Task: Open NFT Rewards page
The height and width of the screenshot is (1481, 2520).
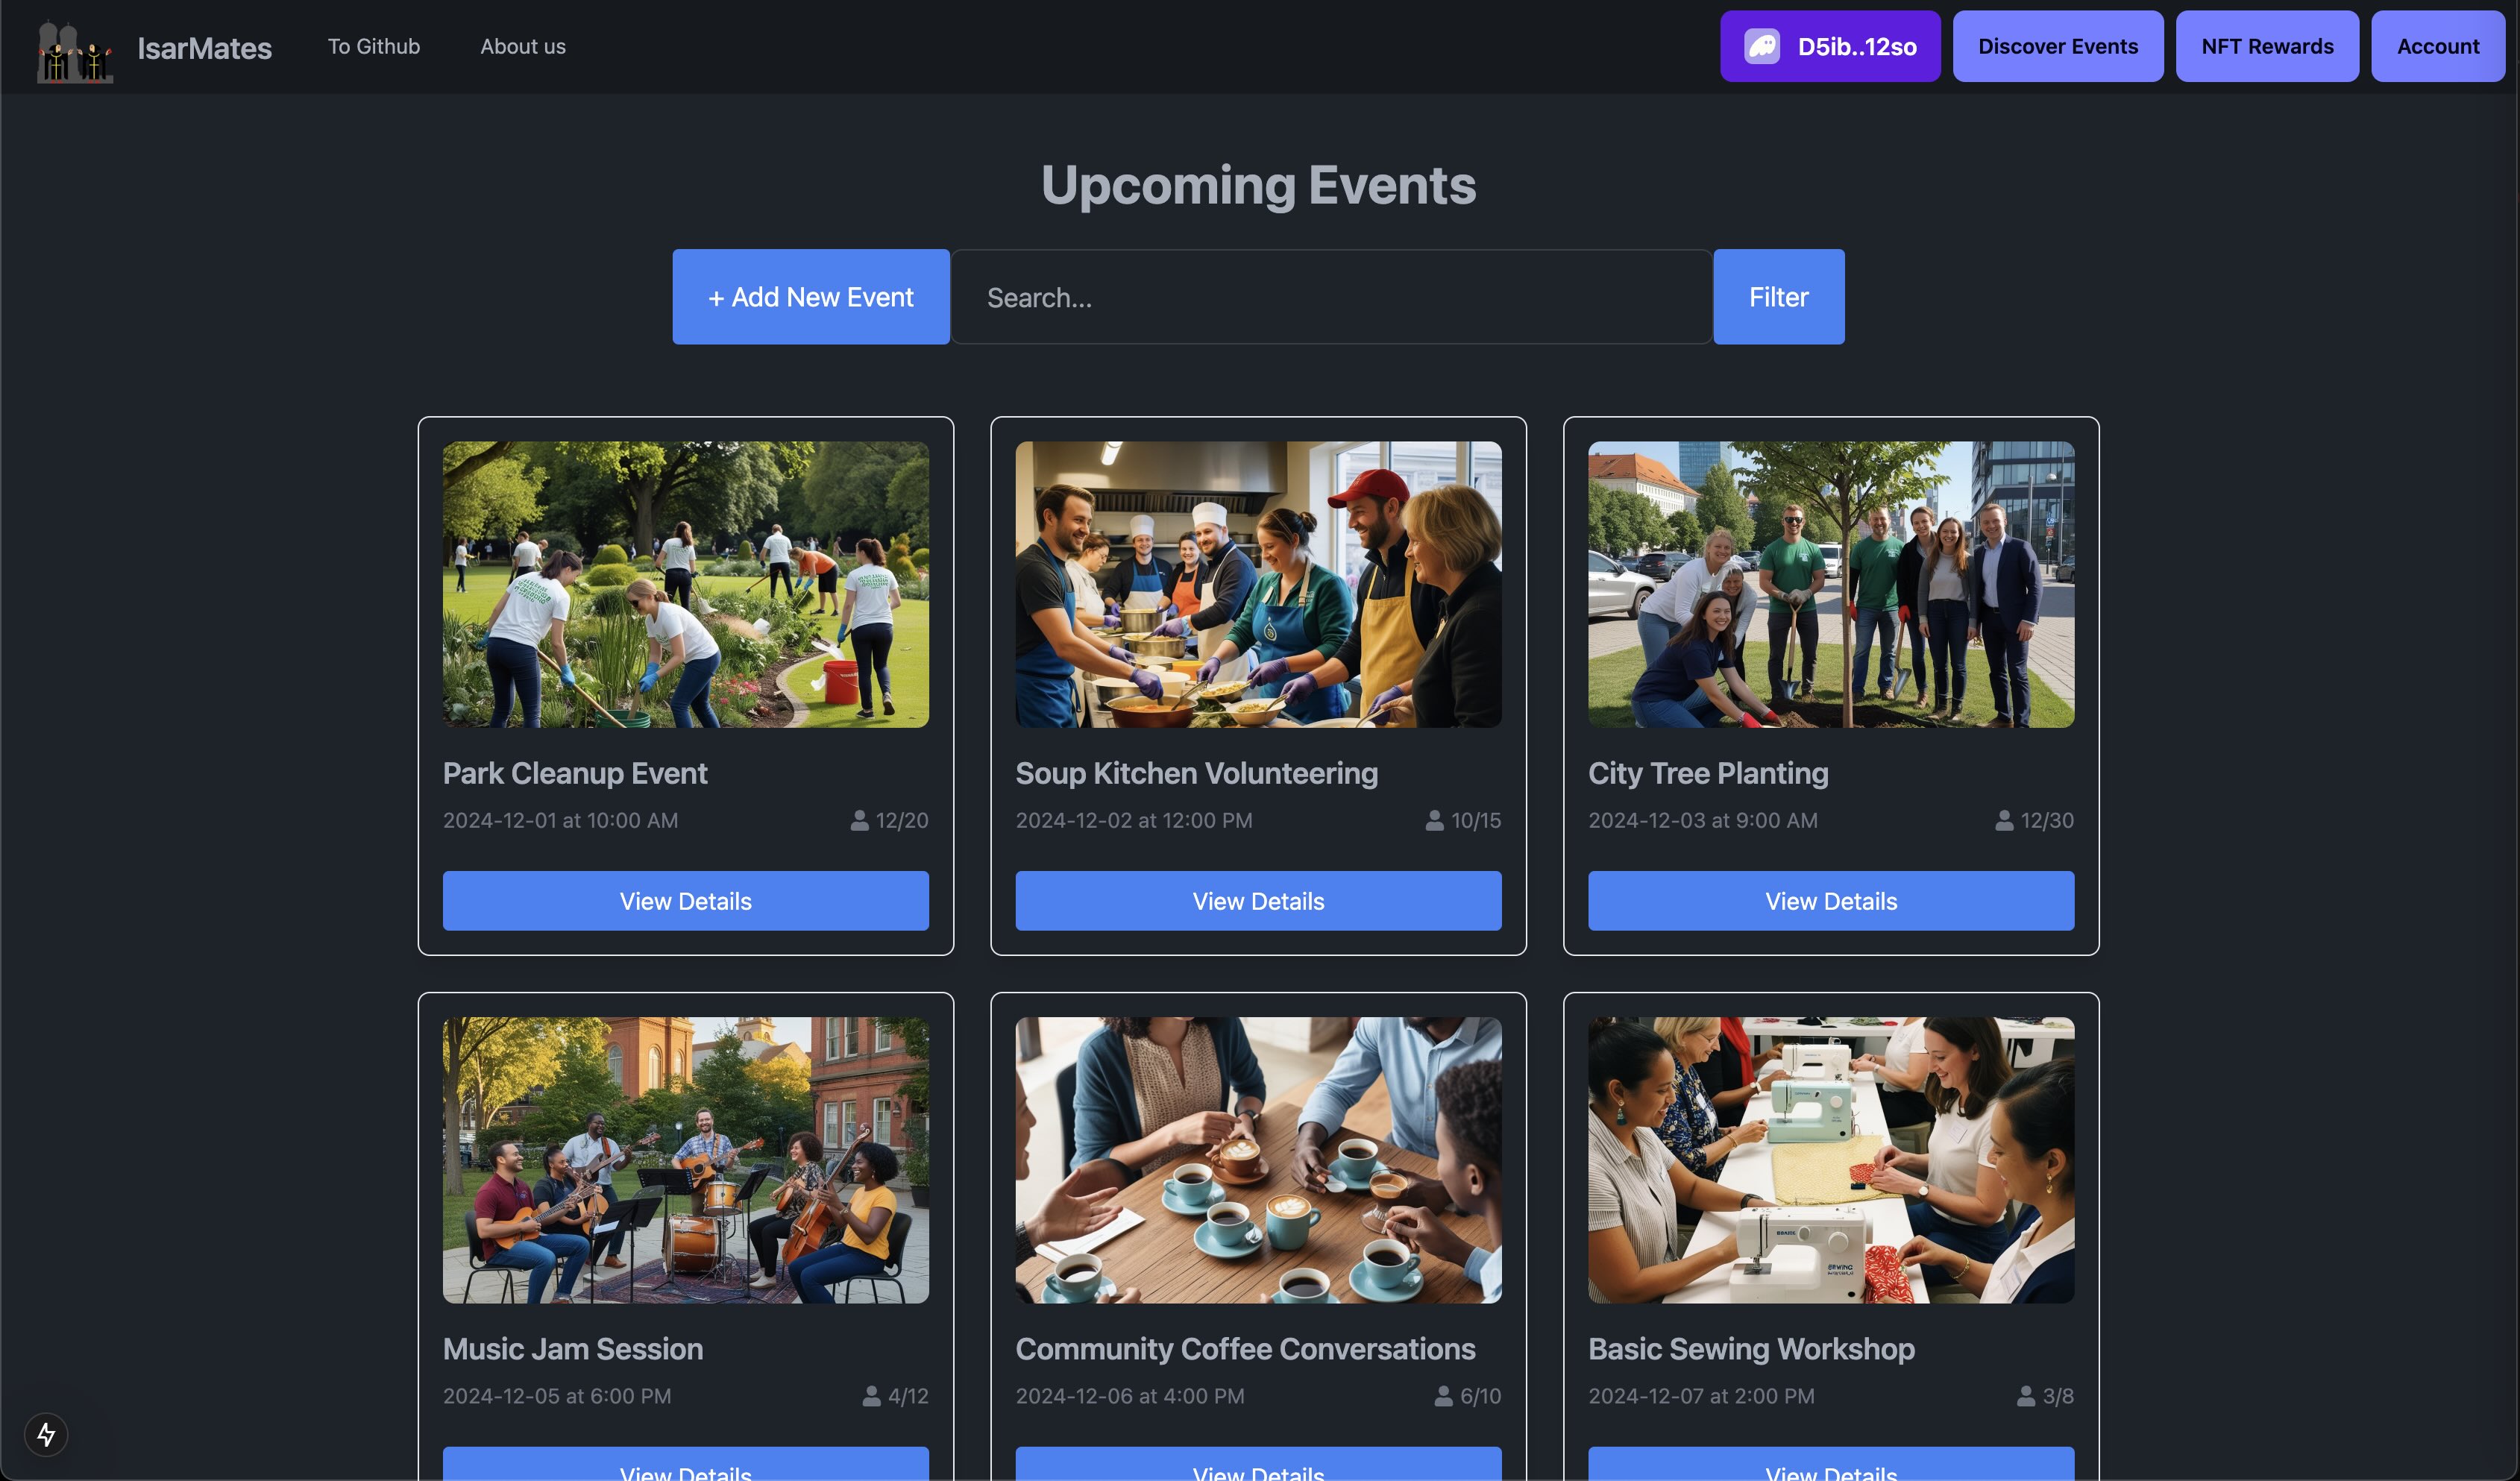Action: click(2267, 46)
